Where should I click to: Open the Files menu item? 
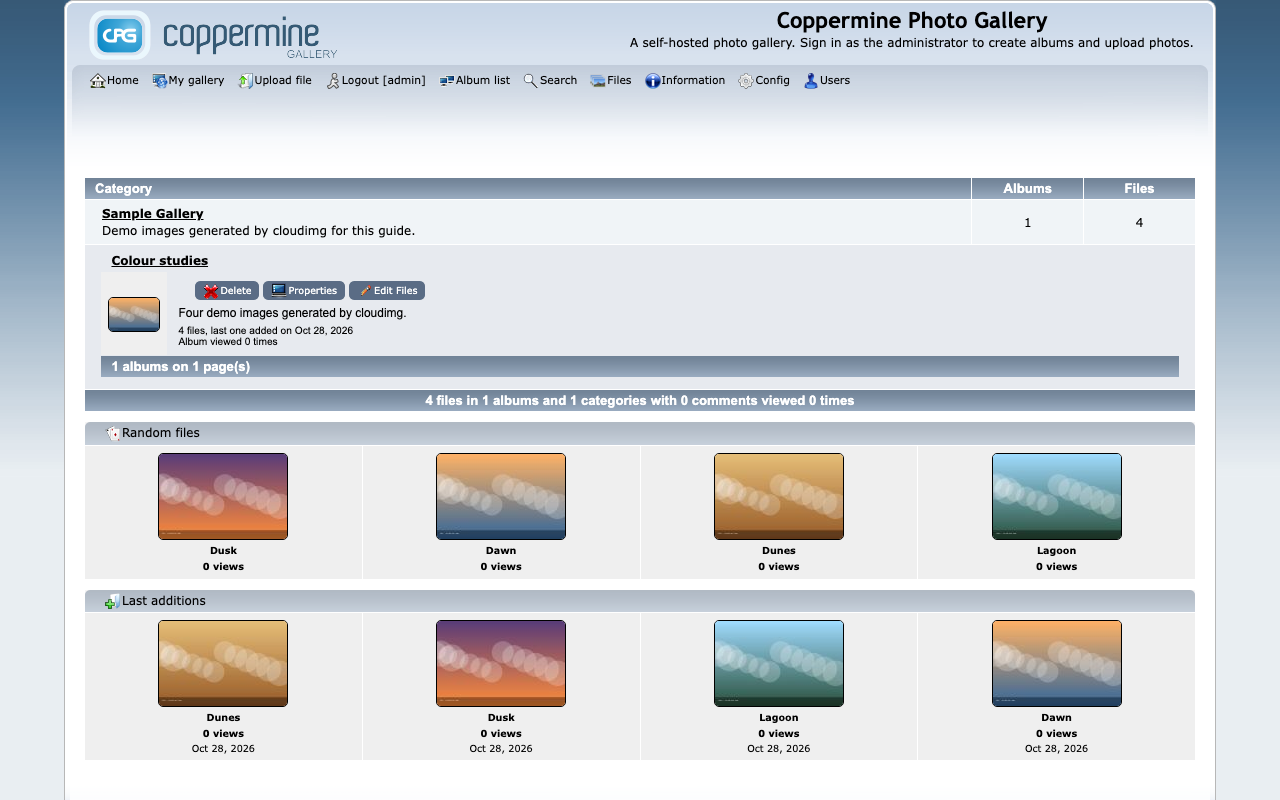tap(611, 80)
